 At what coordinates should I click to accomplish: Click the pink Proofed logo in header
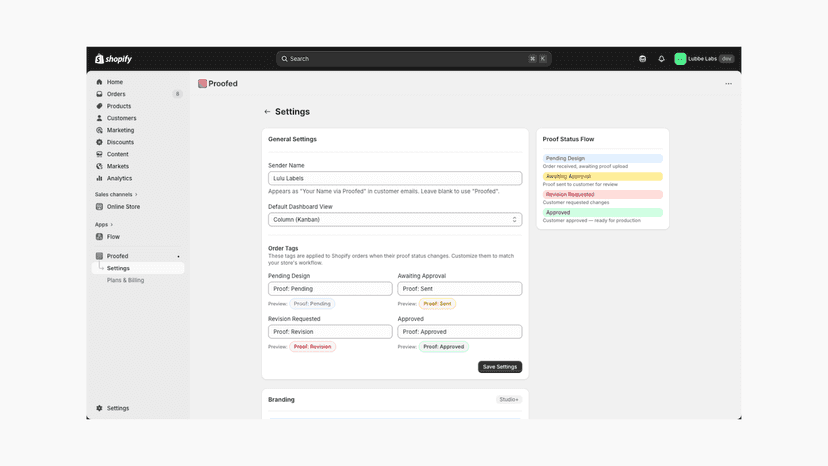[202, 83]
